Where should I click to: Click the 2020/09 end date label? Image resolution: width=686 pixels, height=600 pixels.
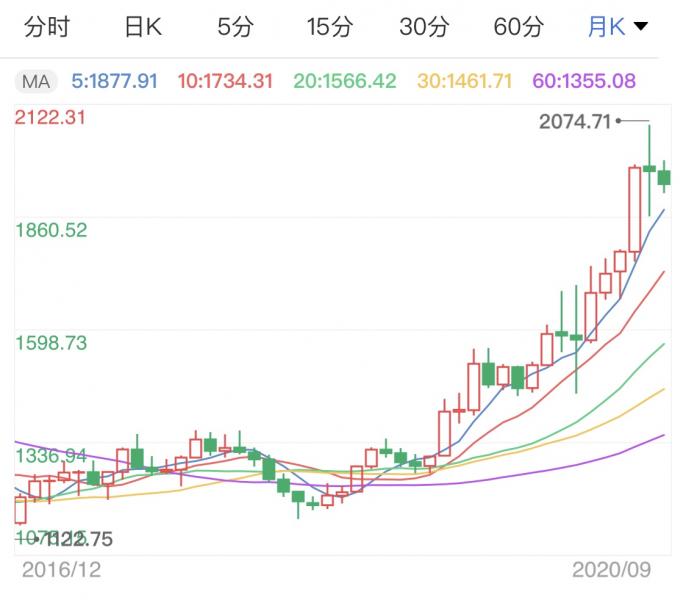click(x=612, y=569)
